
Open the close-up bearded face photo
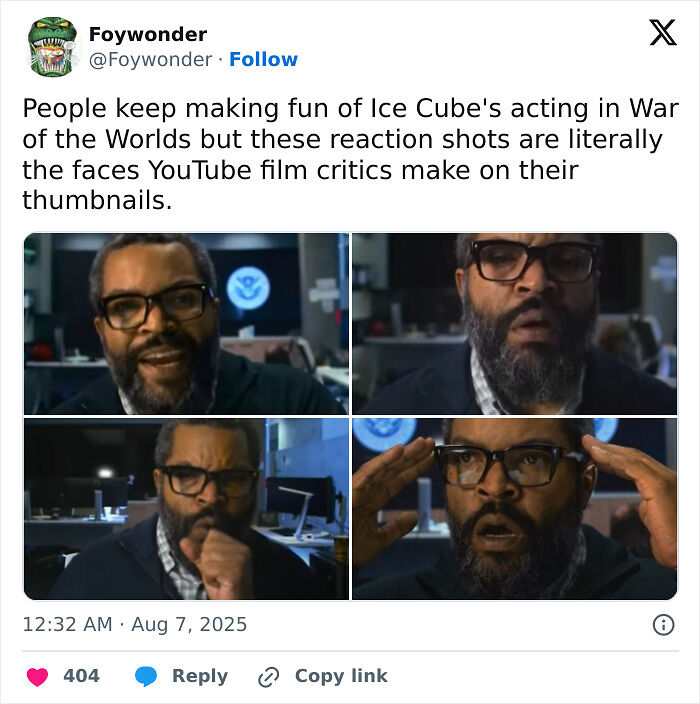tap(515, 323)
